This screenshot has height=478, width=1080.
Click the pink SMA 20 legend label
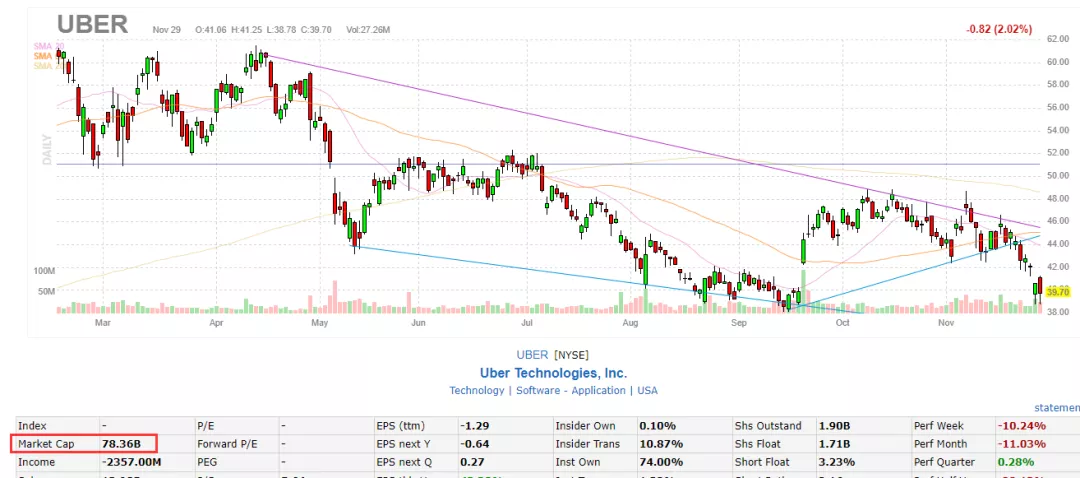click(x=48, y=45)
